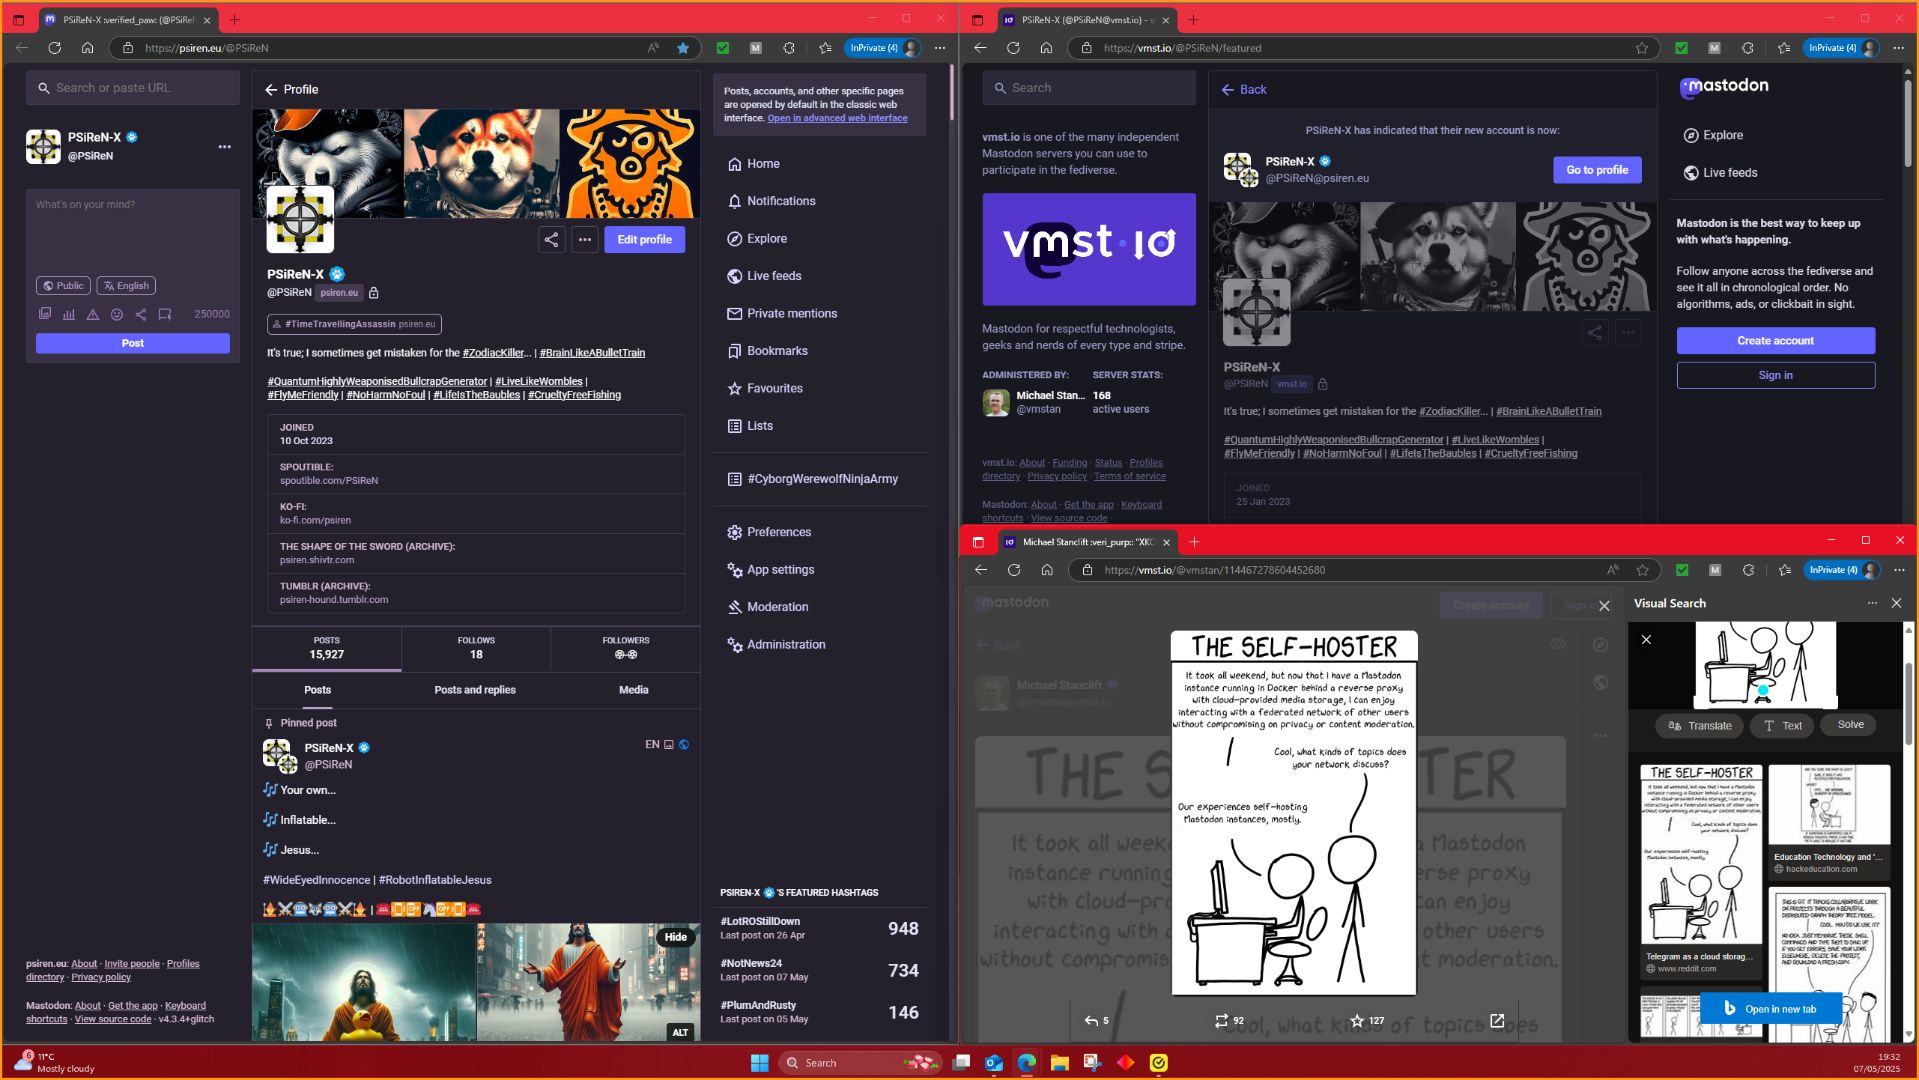Open Private mentions in psiren.eu sidebar
This screenshot has height=1080, width=1919.
coord(782,314)
